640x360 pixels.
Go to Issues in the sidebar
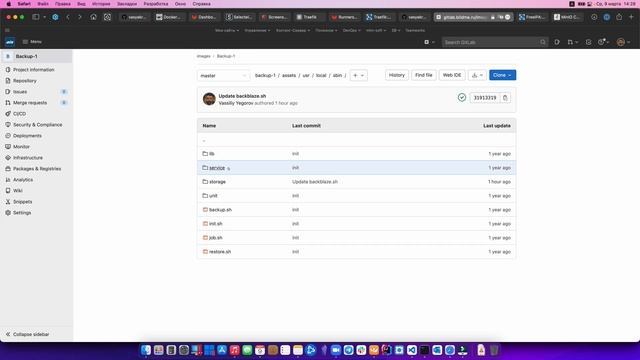click(20, 92)
